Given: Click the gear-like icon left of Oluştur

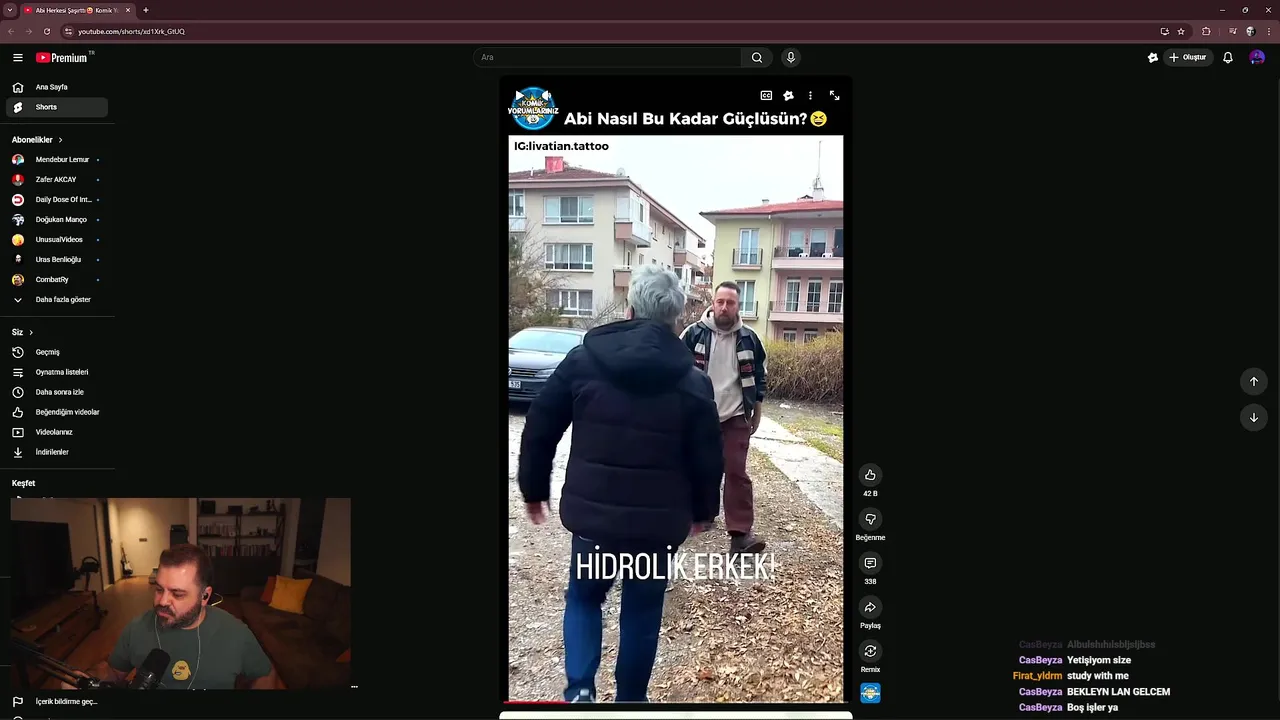Looking at the screenshot, I should pos(1153,57).
